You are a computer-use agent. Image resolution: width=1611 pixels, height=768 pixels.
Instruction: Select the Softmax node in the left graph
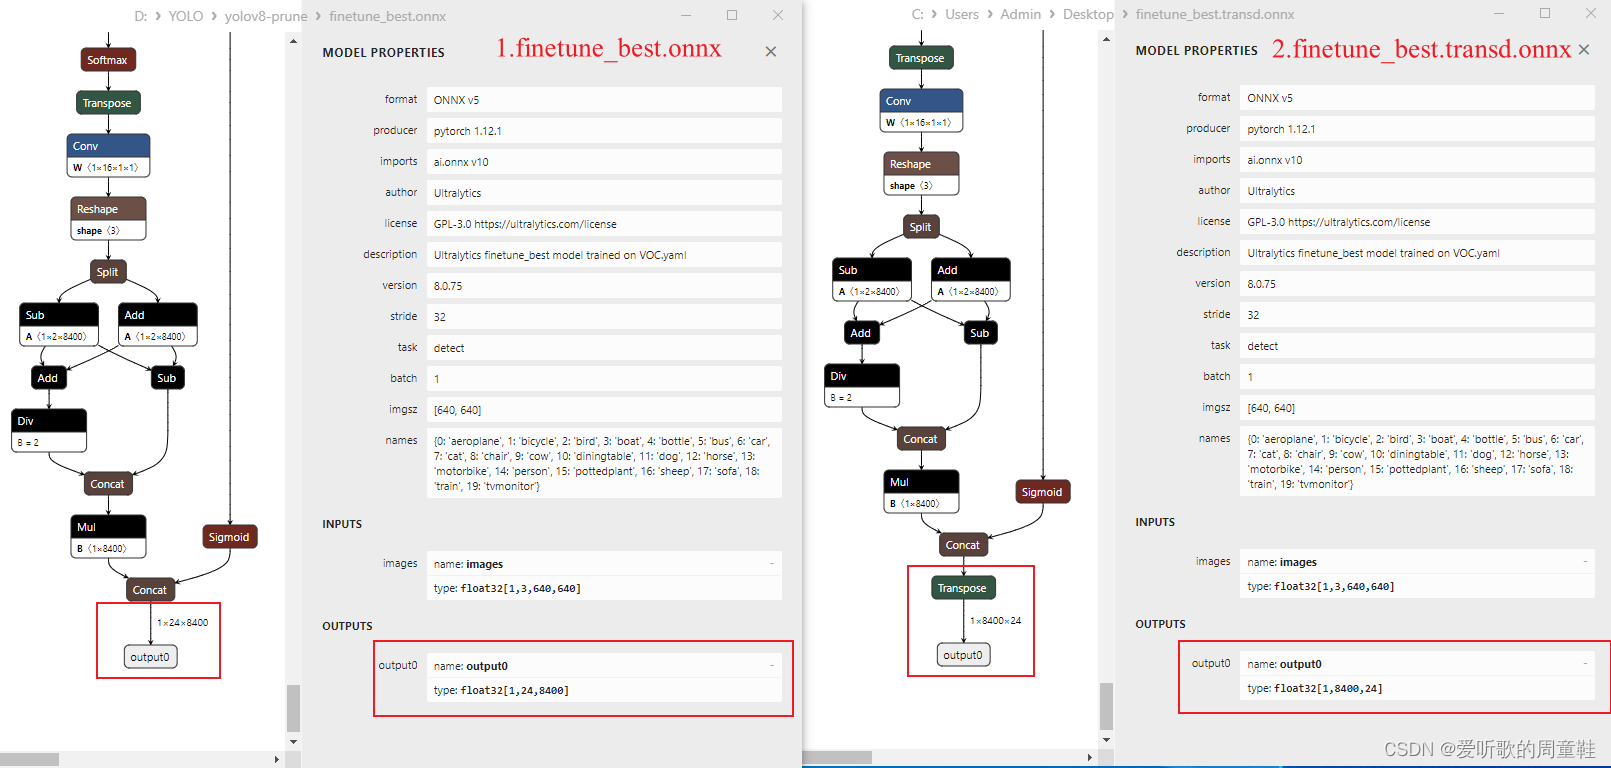point(108,60)
